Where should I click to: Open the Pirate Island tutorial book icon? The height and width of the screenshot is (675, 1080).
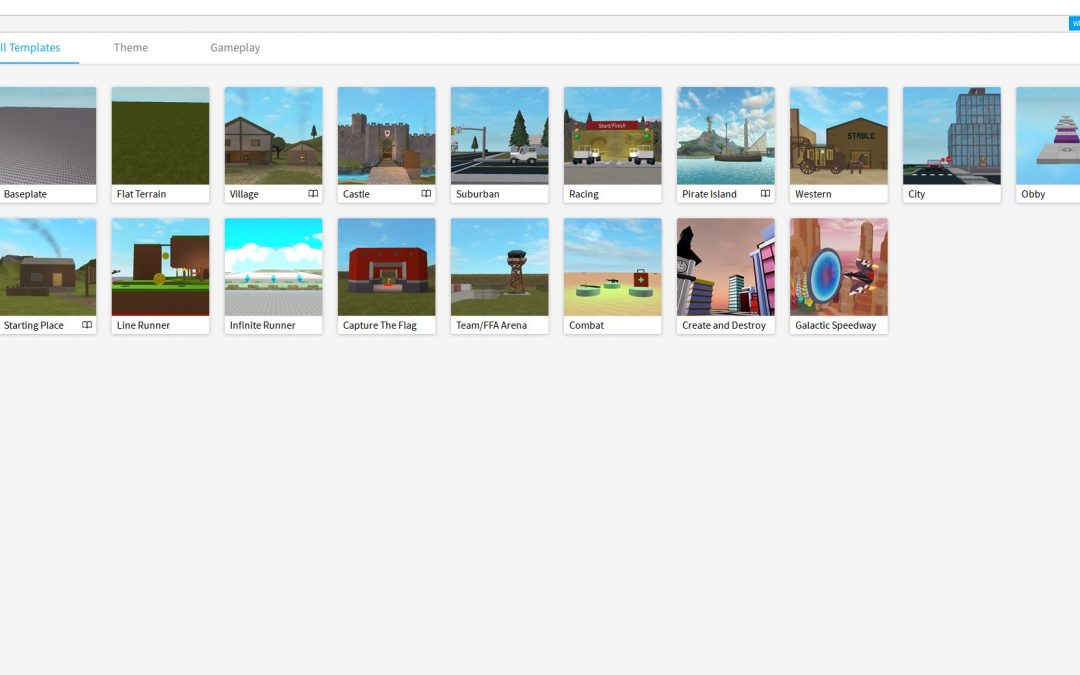click(x=765, y=194)
